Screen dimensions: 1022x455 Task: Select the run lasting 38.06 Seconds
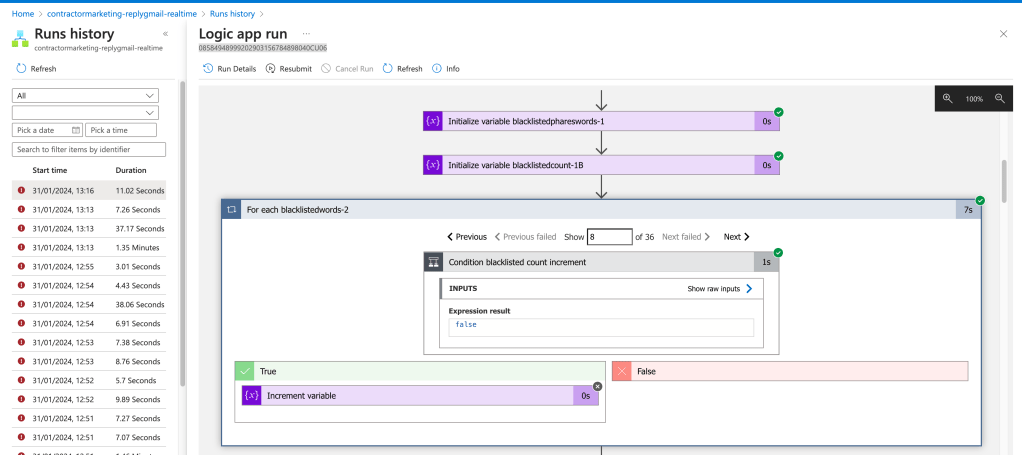(89, 304)
